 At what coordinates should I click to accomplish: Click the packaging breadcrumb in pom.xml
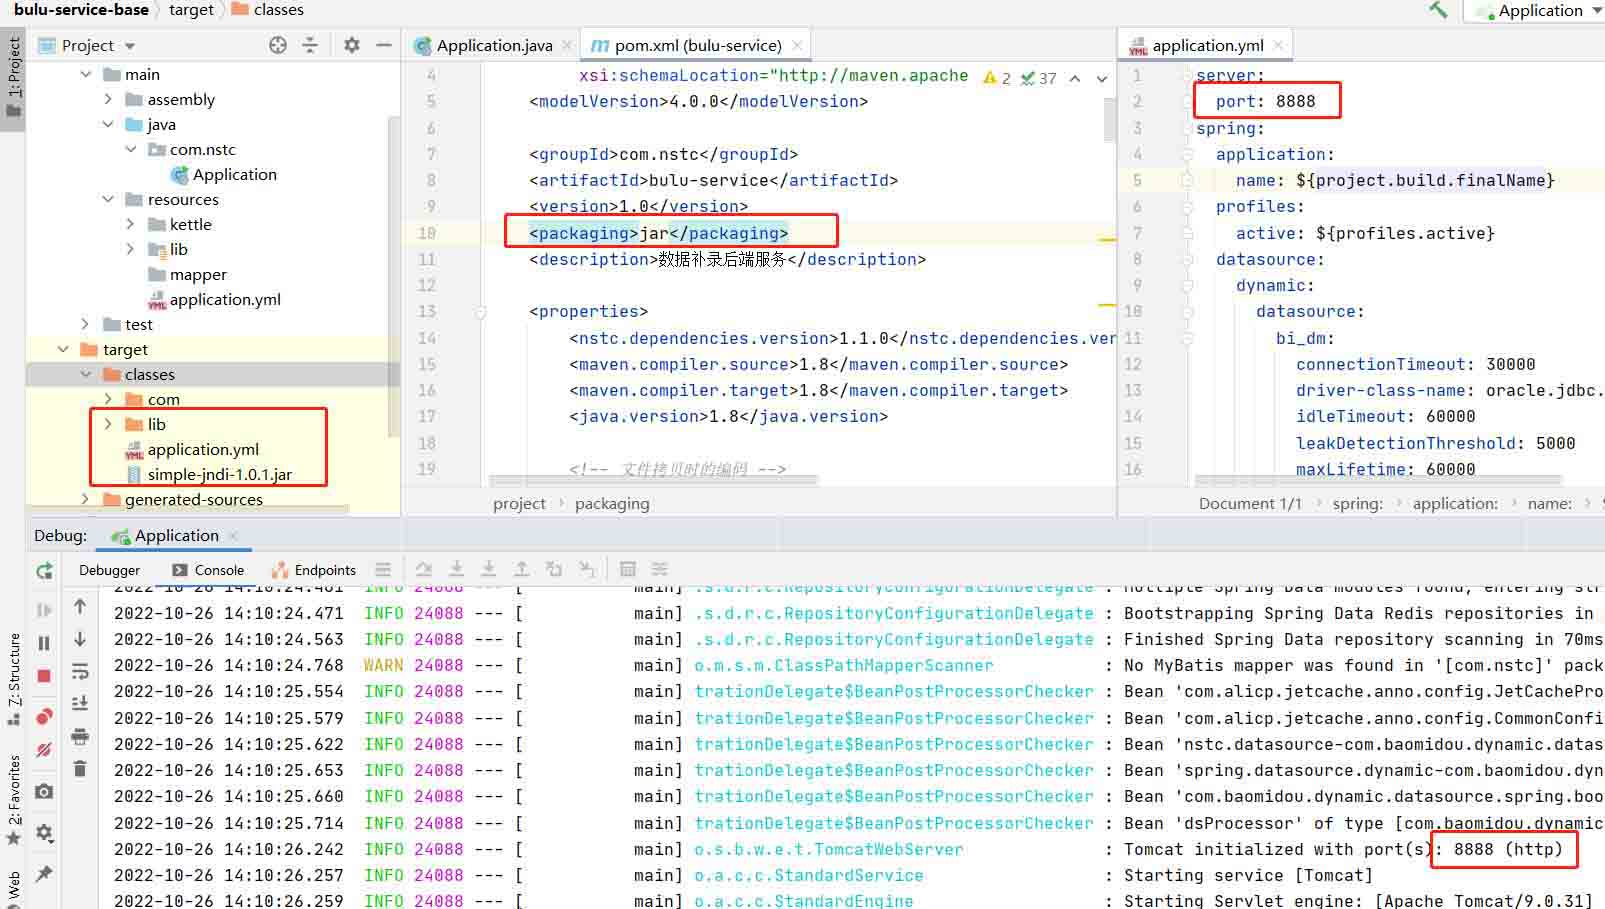[x=612, y=503]
